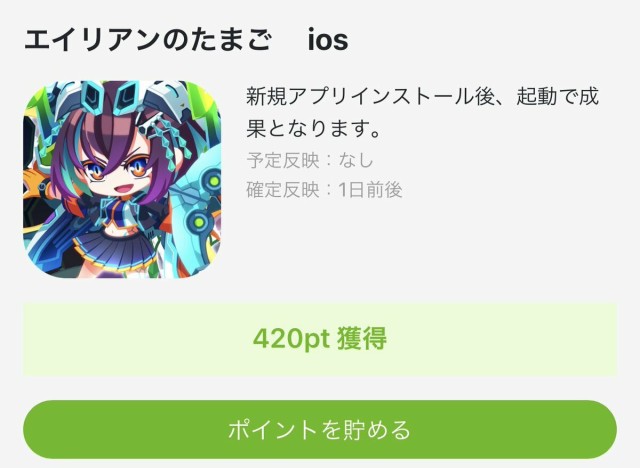640x468 pixels.
Task: Click 起動で成 text in description
Action: [x=557, y=97]
